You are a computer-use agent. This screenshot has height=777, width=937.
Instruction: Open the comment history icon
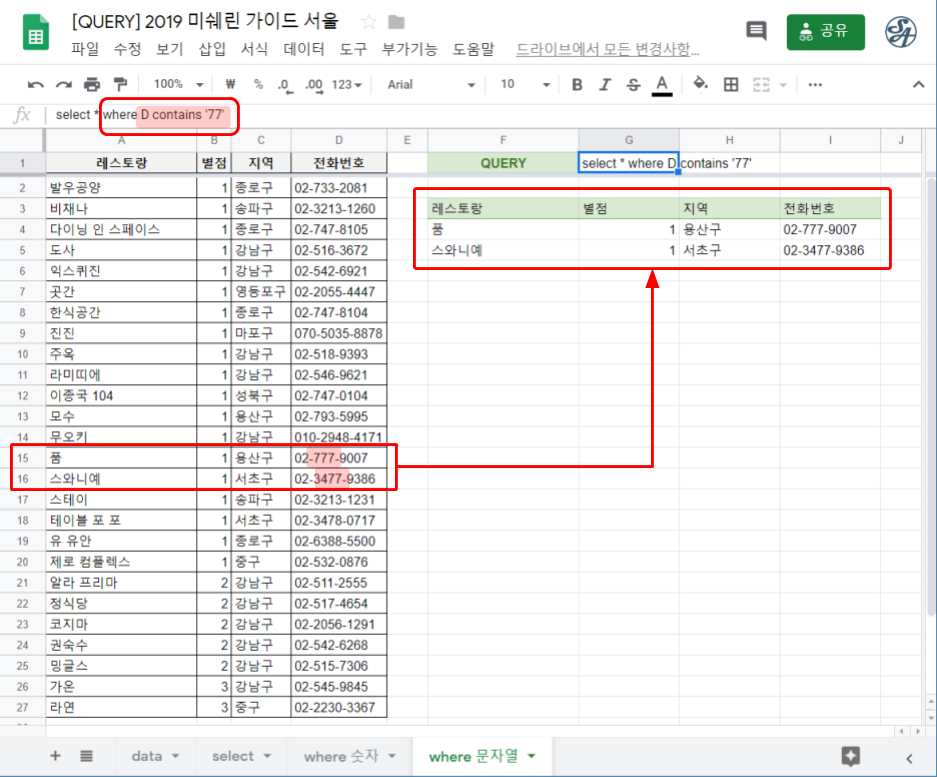coord(756,31)
